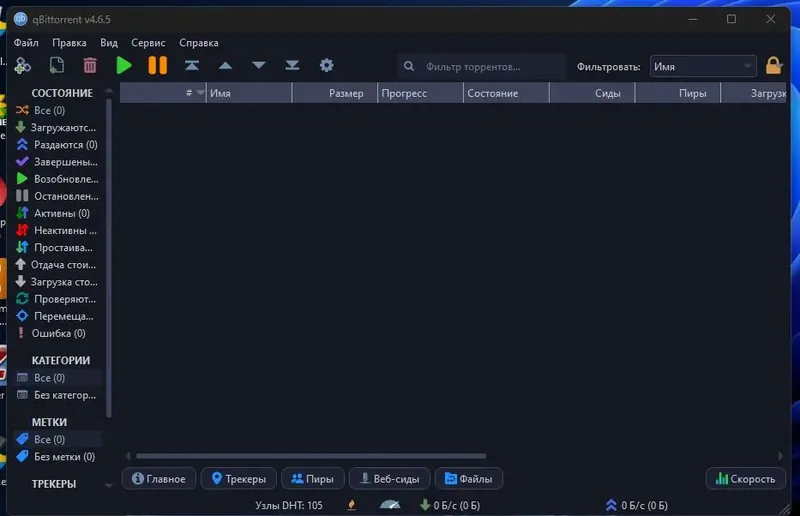Click the upload speed 0 Б/с indicator
Image resolution: width=800 pixels, height=516 pixels.
click(x=637, y=505)
